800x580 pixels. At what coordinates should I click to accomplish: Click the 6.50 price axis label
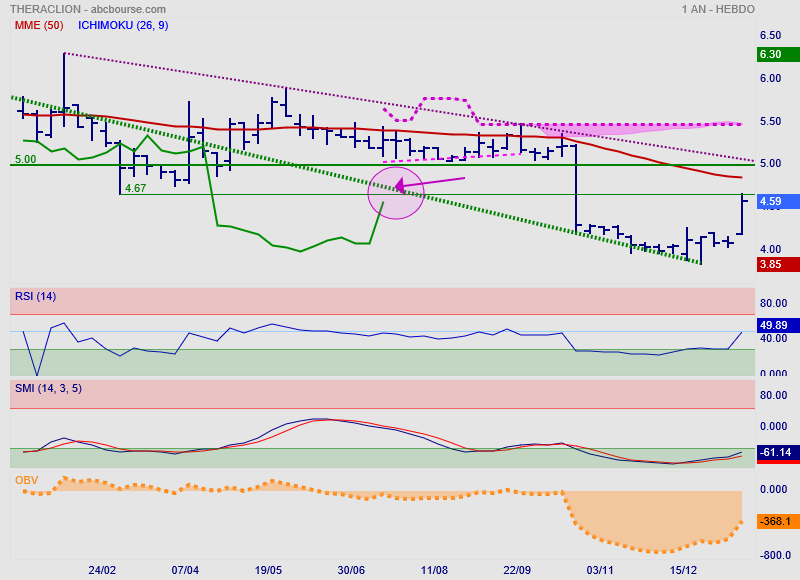point(770,35)
